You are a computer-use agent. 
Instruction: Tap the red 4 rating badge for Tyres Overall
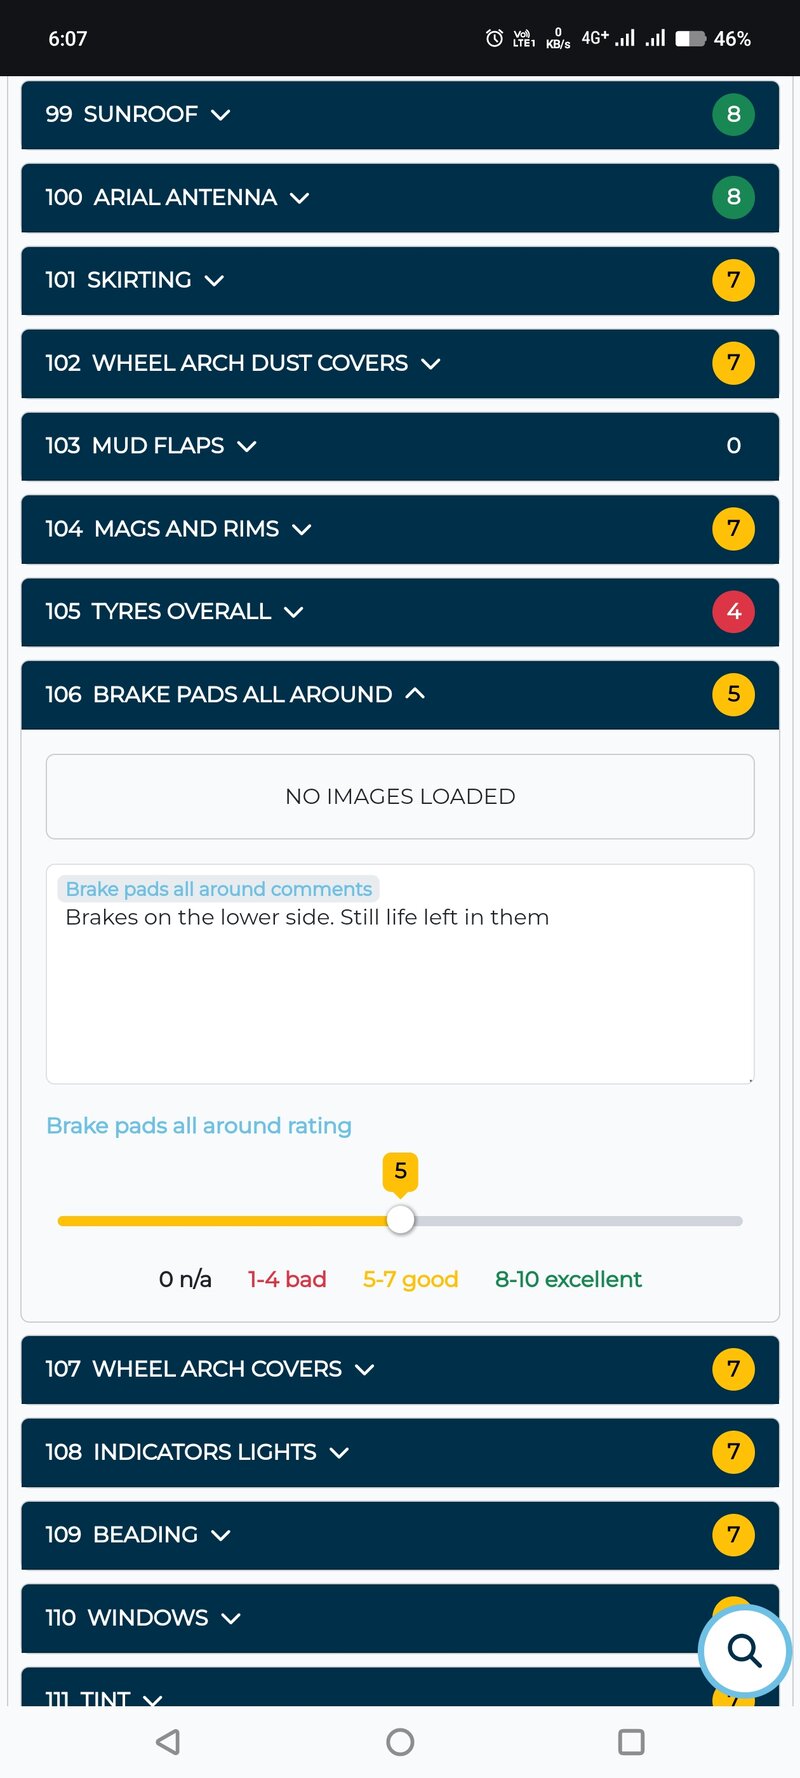[733, 611]
